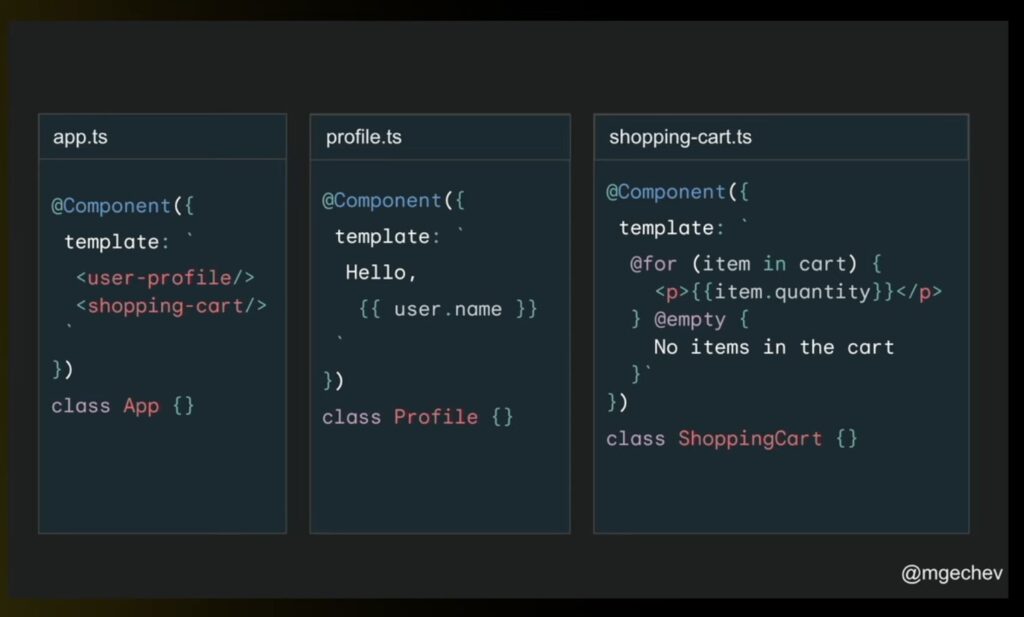The image size is (1024, 617).
Task: Click the No items in the cart text
Action: pos(774,347)
